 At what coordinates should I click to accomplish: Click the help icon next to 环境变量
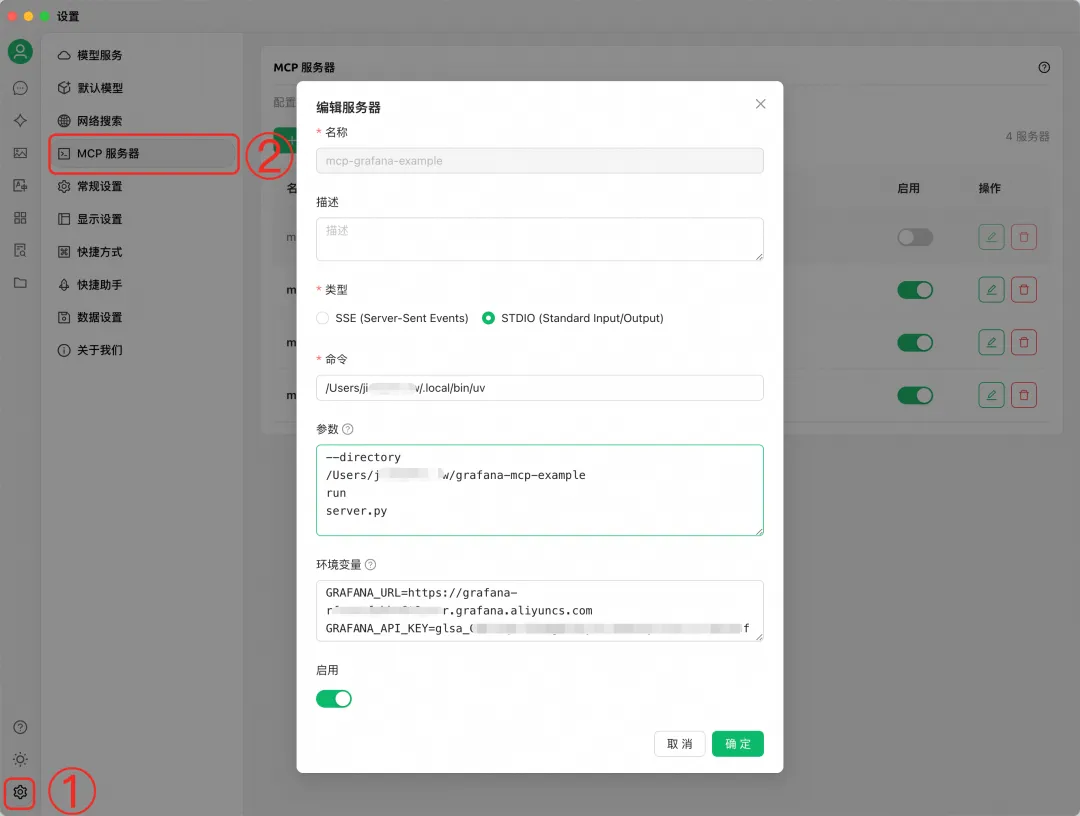(x=371, y=565)
